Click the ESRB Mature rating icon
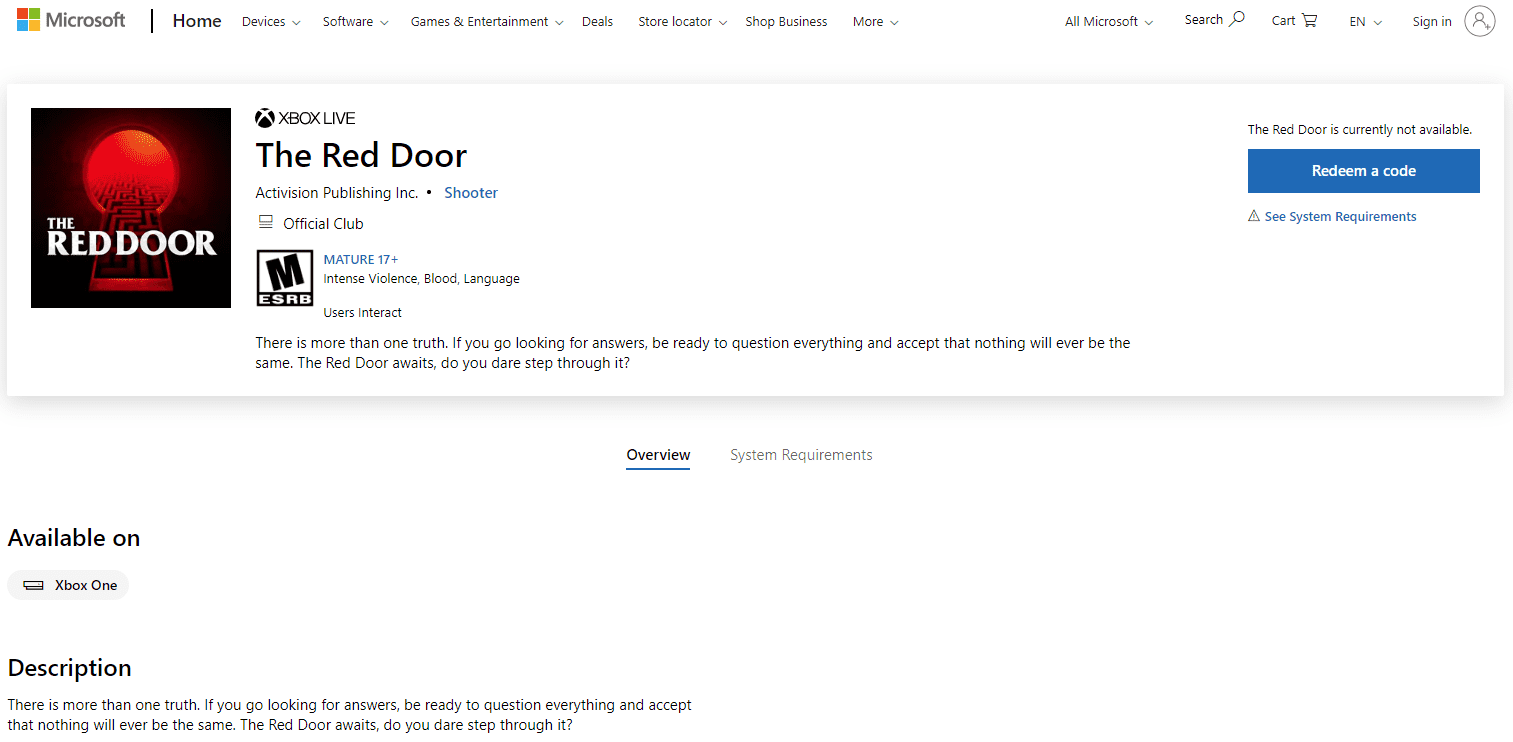This screenshot has height=742, width=1513. [285, 277]
